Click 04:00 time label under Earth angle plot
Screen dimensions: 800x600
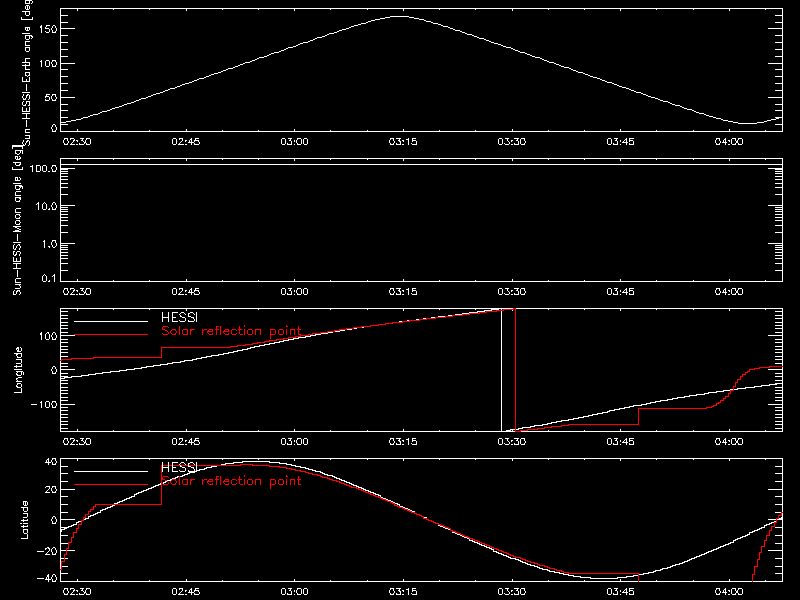click(729, 142)
